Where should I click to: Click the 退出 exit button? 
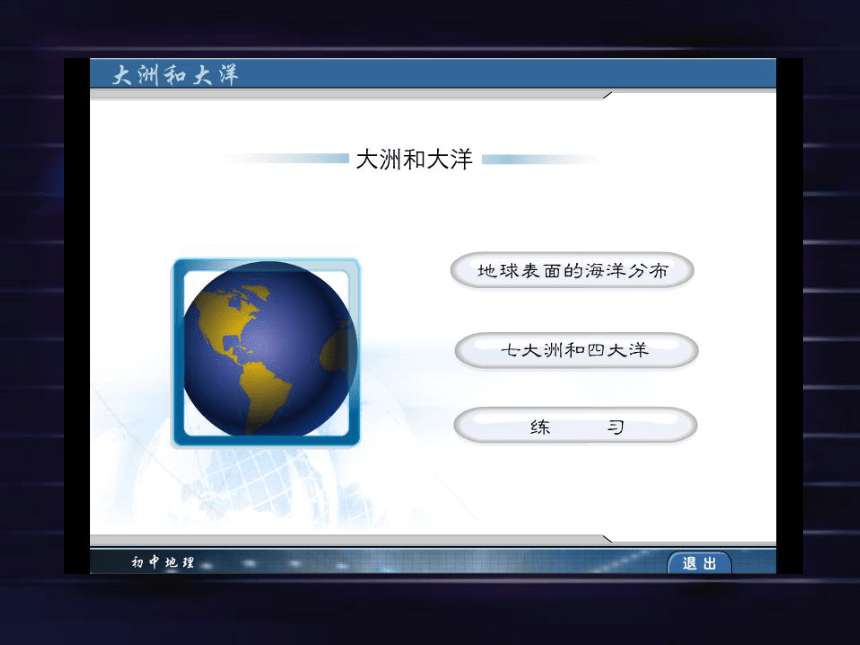tap(699, 563)
